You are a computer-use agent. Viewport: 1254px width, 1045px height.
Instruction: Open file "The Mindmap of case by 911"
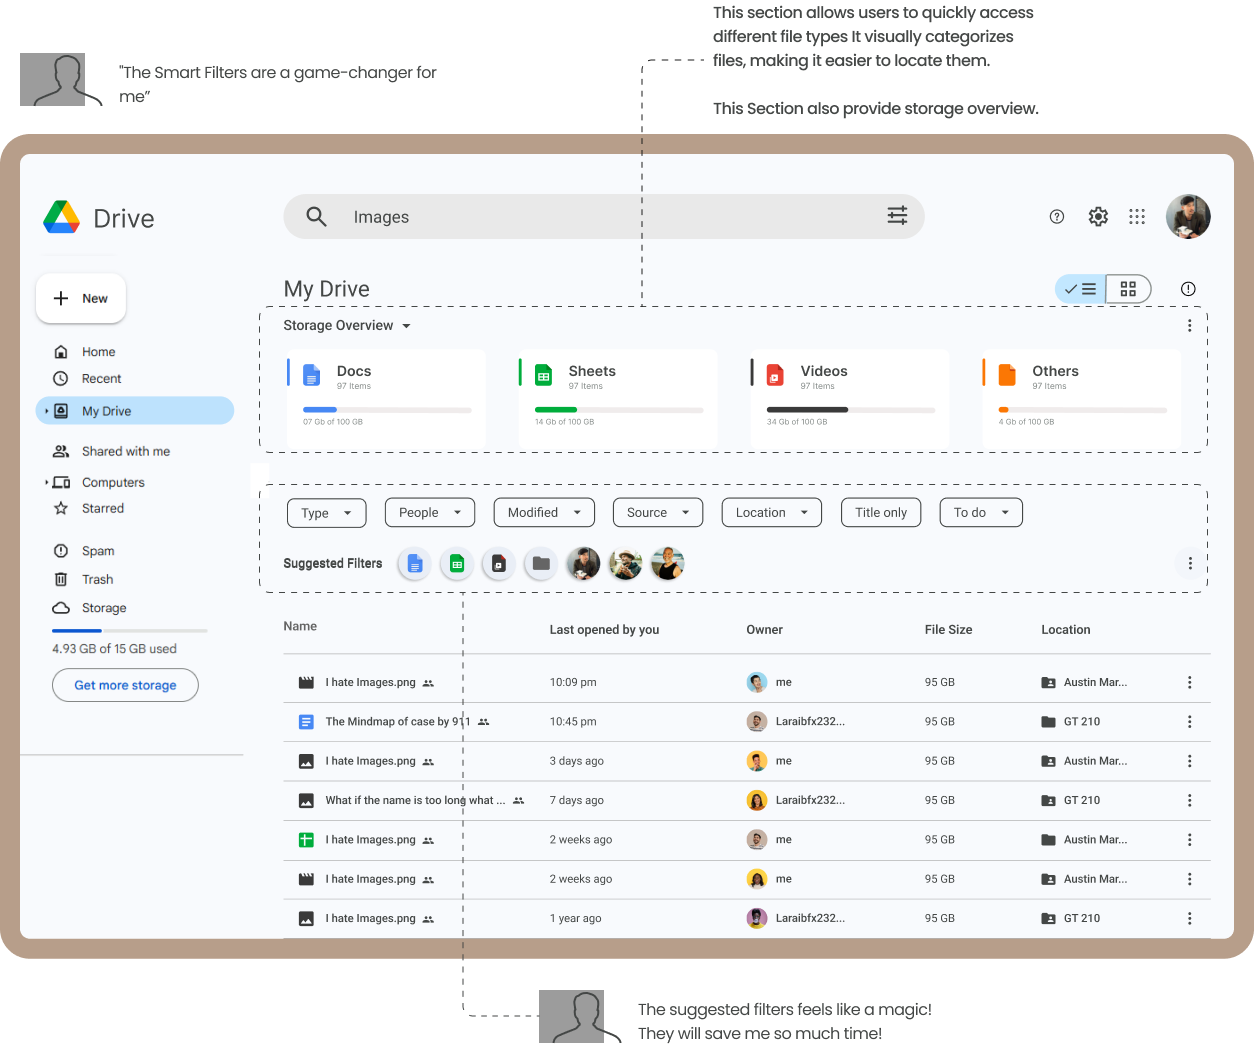pos(397,721)
